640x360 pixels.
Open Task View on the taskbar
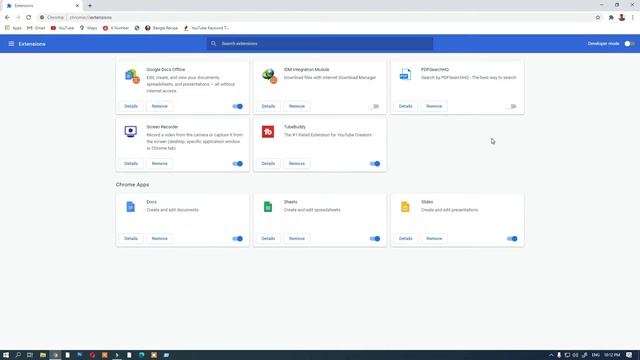tap(30, 355)
